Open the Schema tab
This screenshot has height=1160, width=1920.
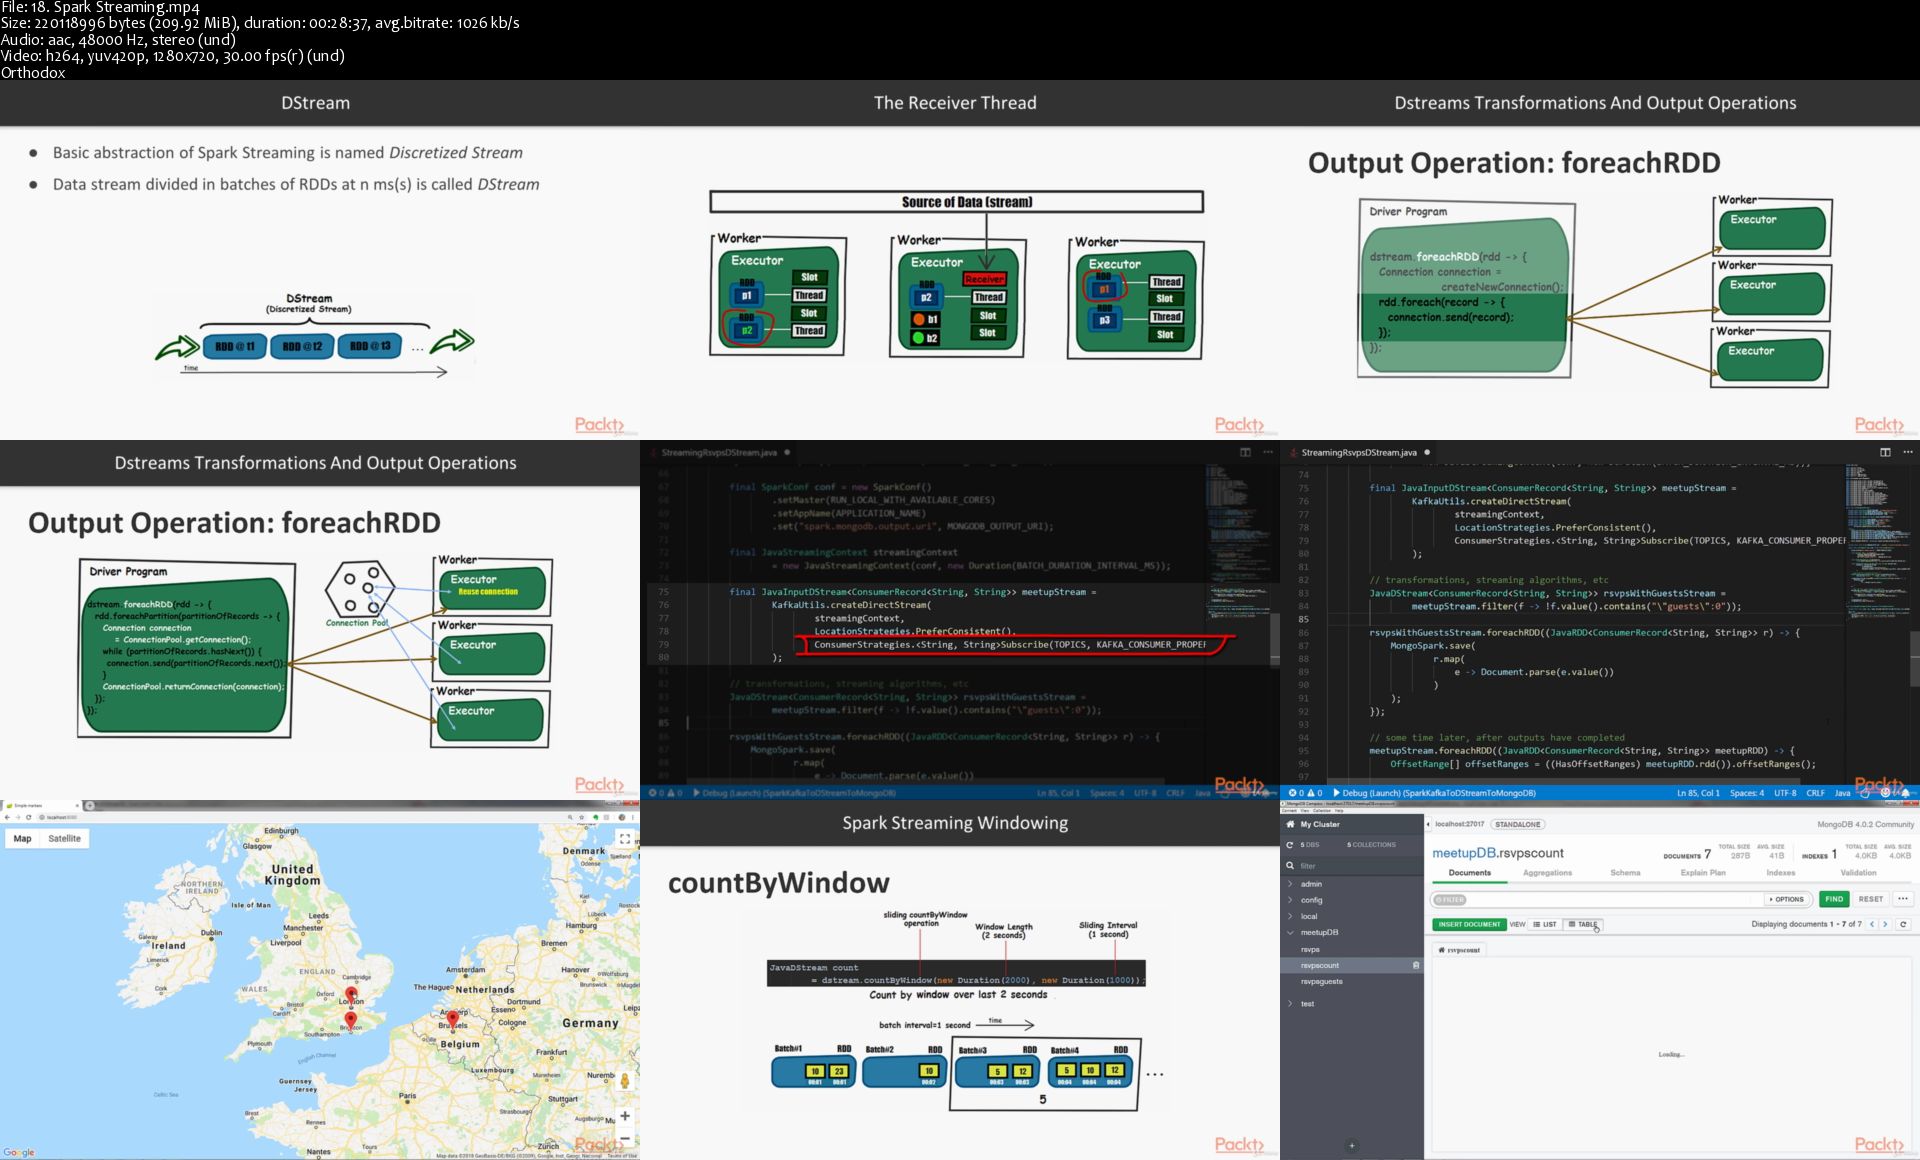(x=1625, y=873)
